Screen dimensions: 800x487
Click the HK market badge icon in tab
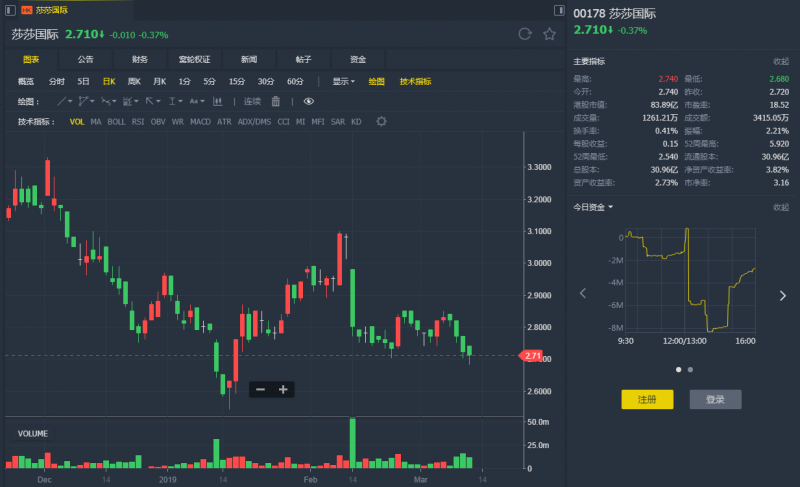click(x=27, y=10)
